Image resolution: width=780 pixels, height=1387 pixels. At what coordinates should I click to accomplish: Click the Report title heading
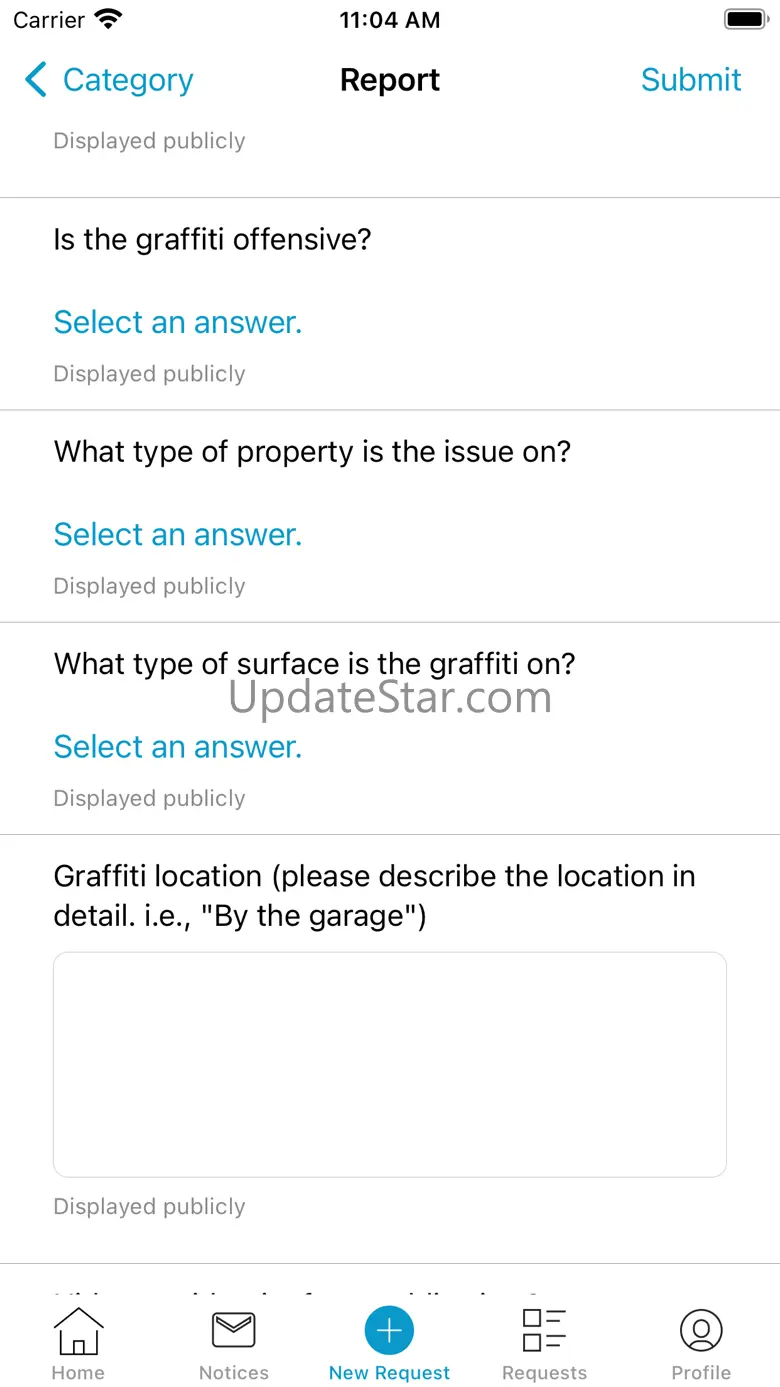click(x=390, y=80)
